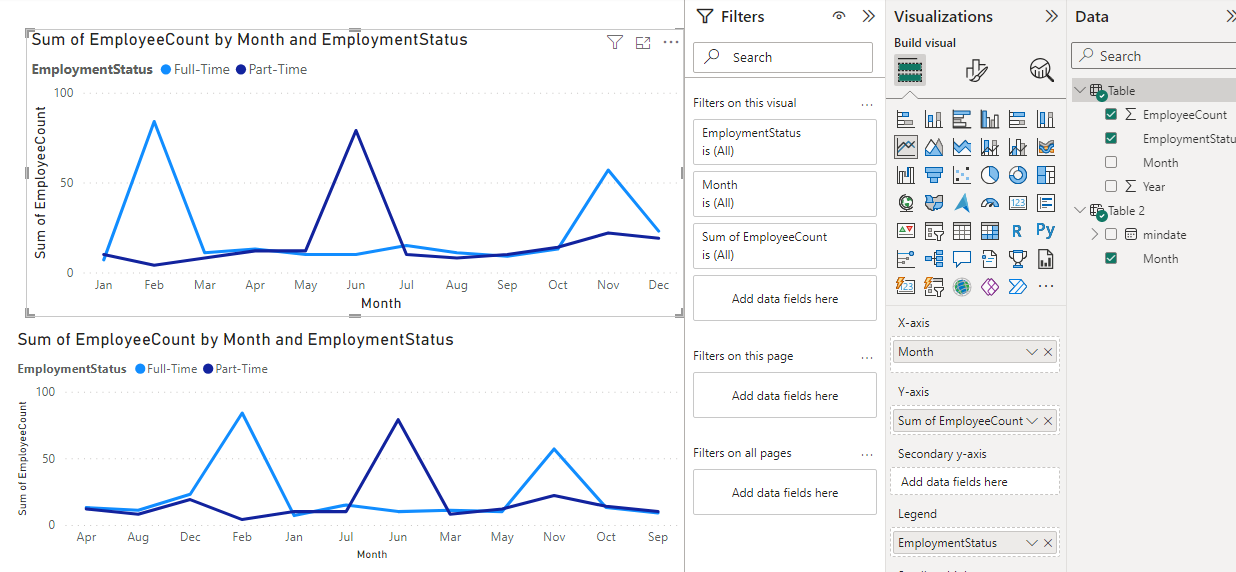1236x572 pixels.
Task: Remove Month from the X-axis well
Action: tap(1048, 352)
